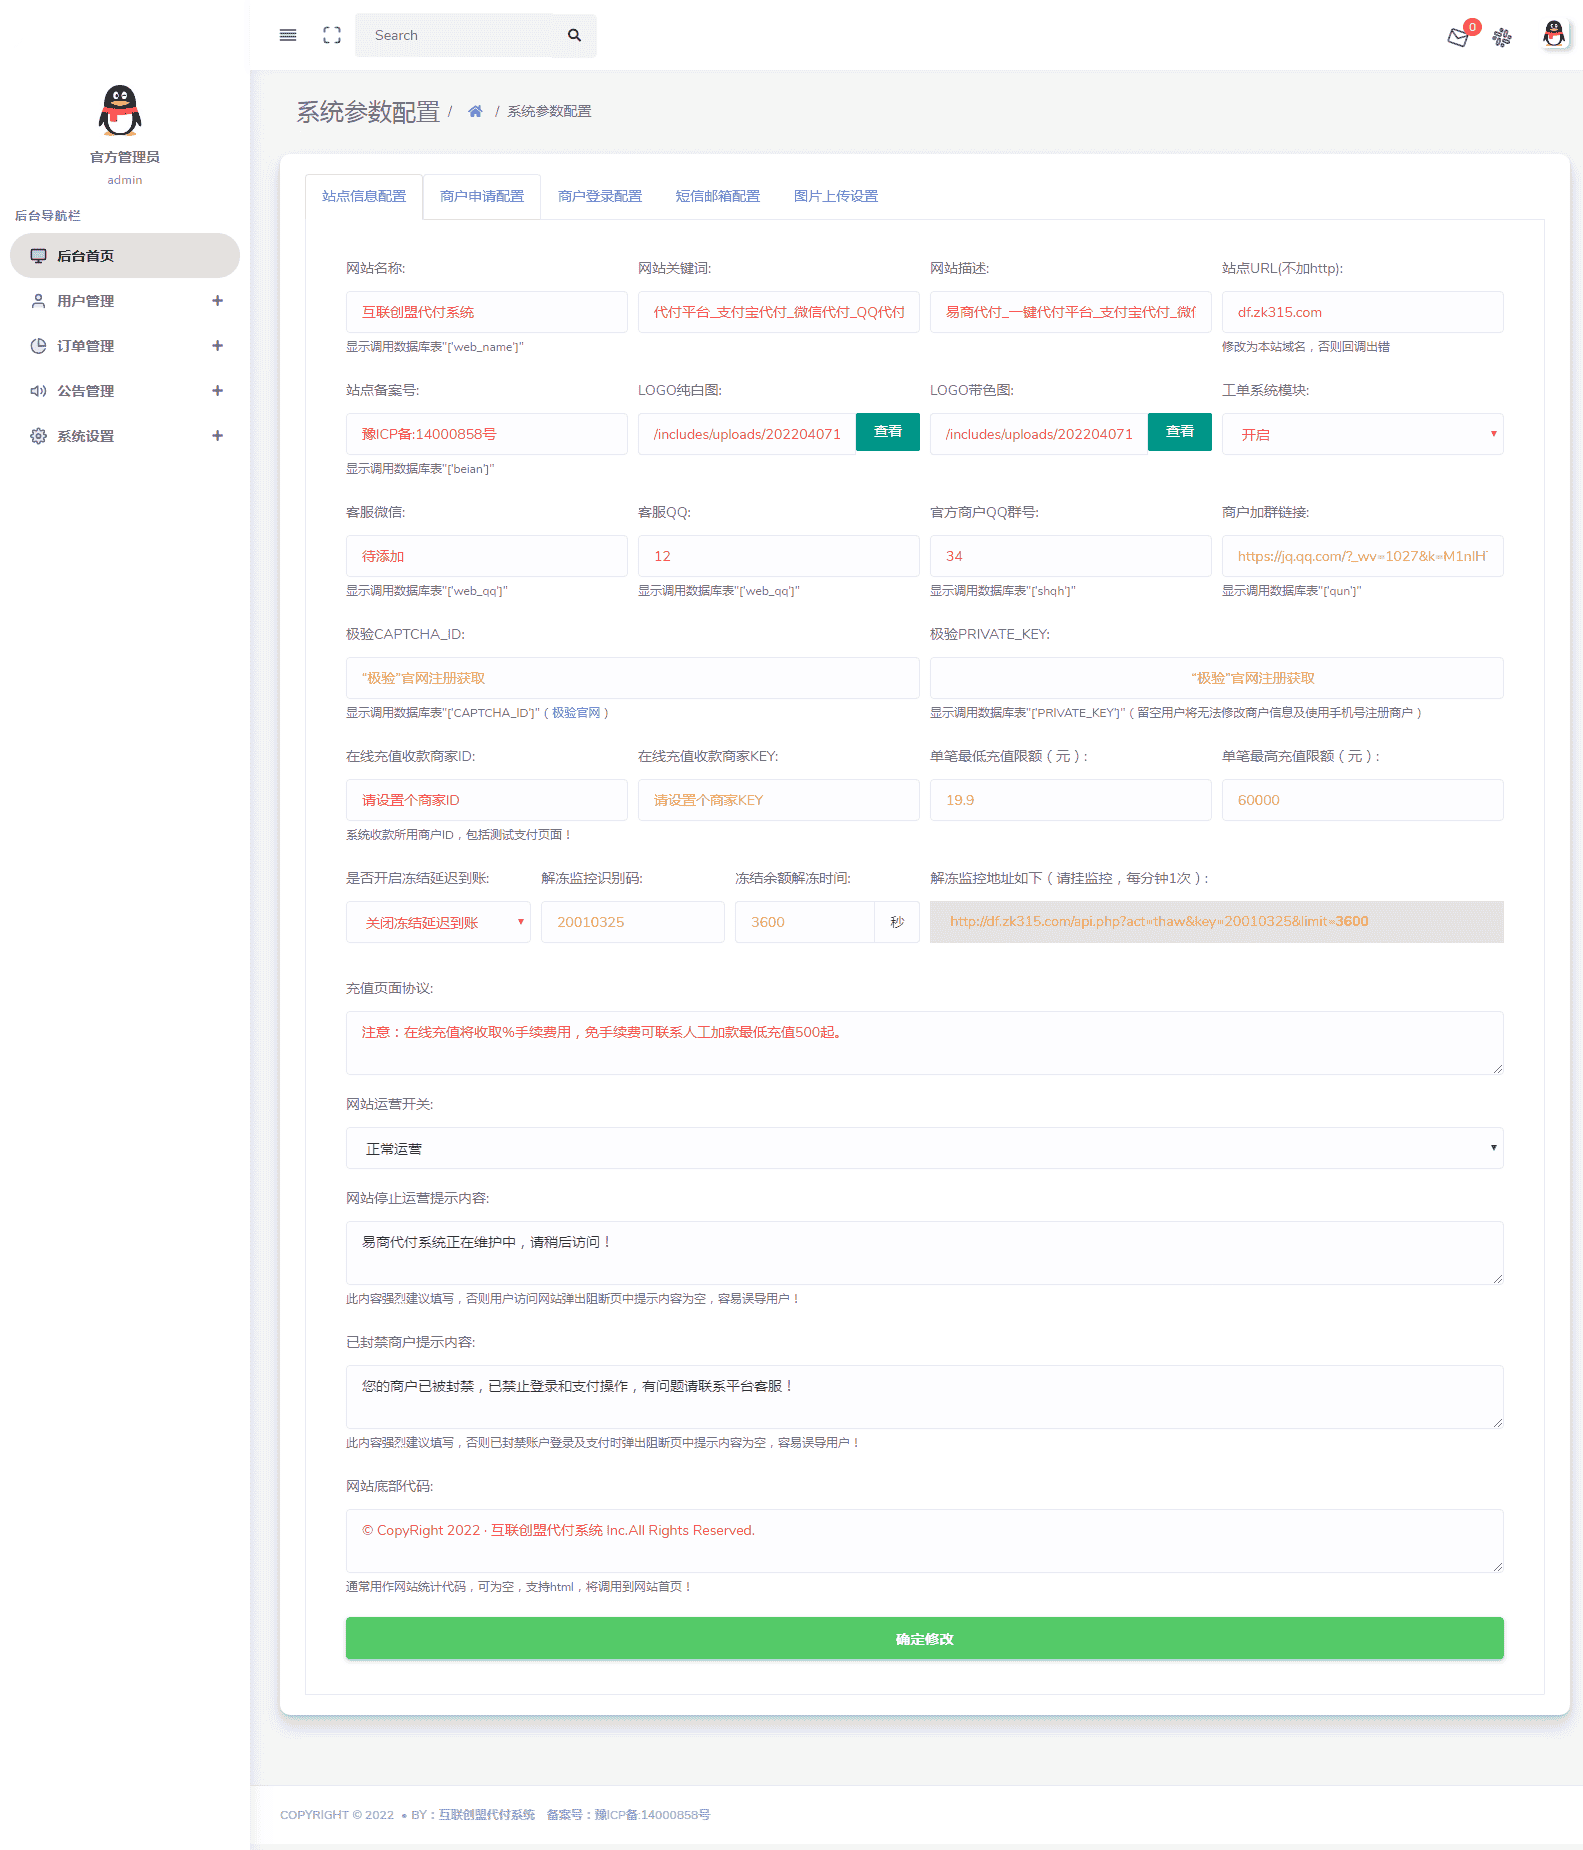Image resolution: width=1583 pixels, height=1850 pixels.
Task: Open the 关闭冻结延迟到账 dropdown
Action: 438,922
